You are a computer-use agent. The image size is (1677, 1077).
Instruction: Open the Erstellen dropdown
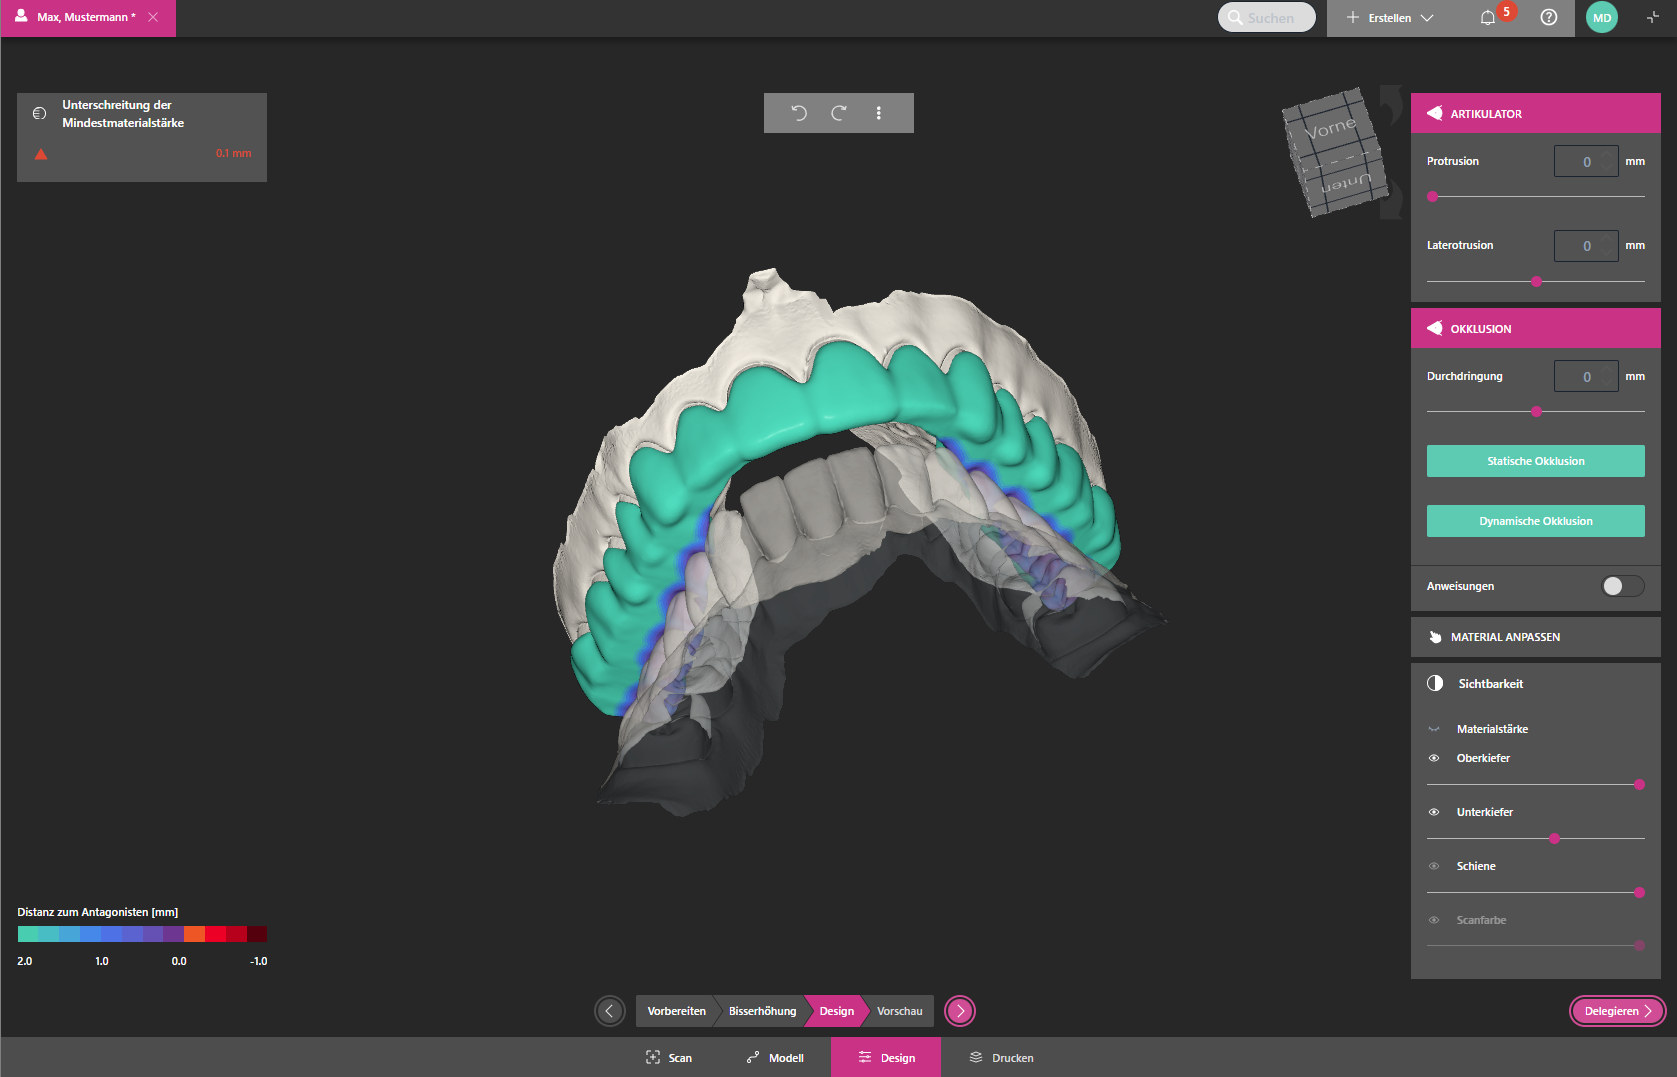[x=1390, y=18]
